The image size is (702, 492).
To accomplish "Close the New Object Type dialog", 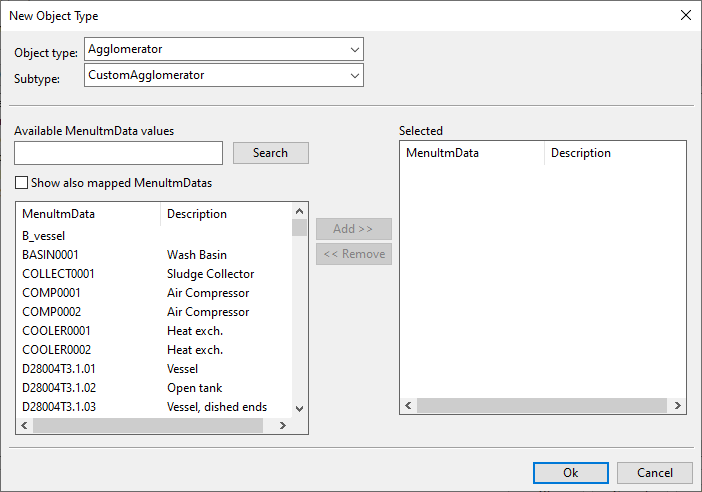I will pos(685,15).
